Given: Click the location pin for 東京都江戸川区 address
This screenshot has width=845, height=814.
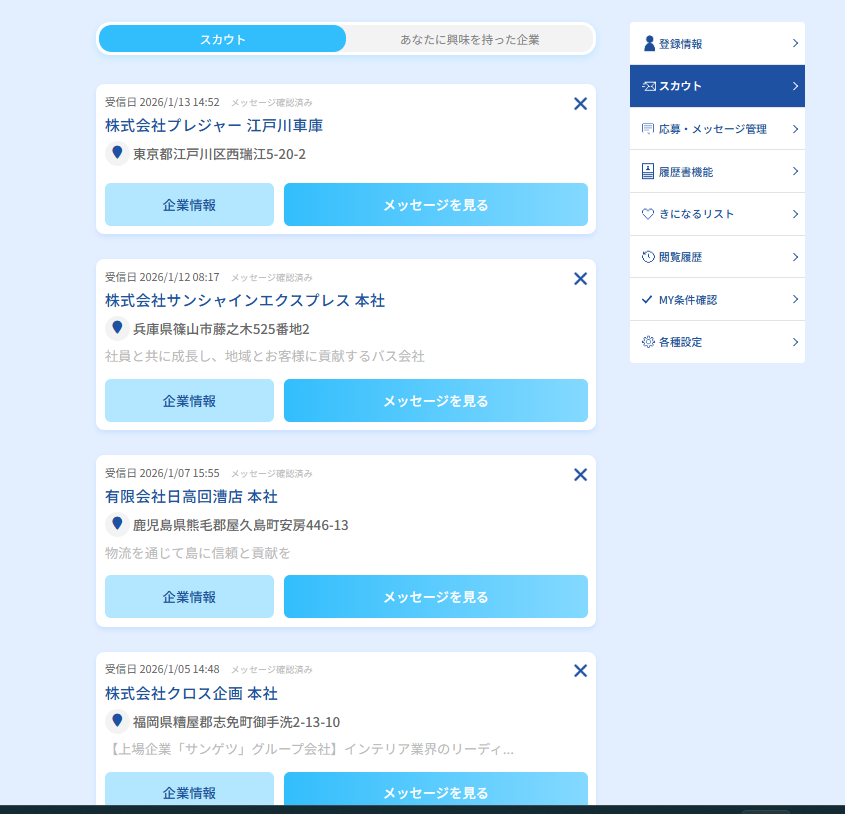Looking at the screenshot, I should pos(117,153).
